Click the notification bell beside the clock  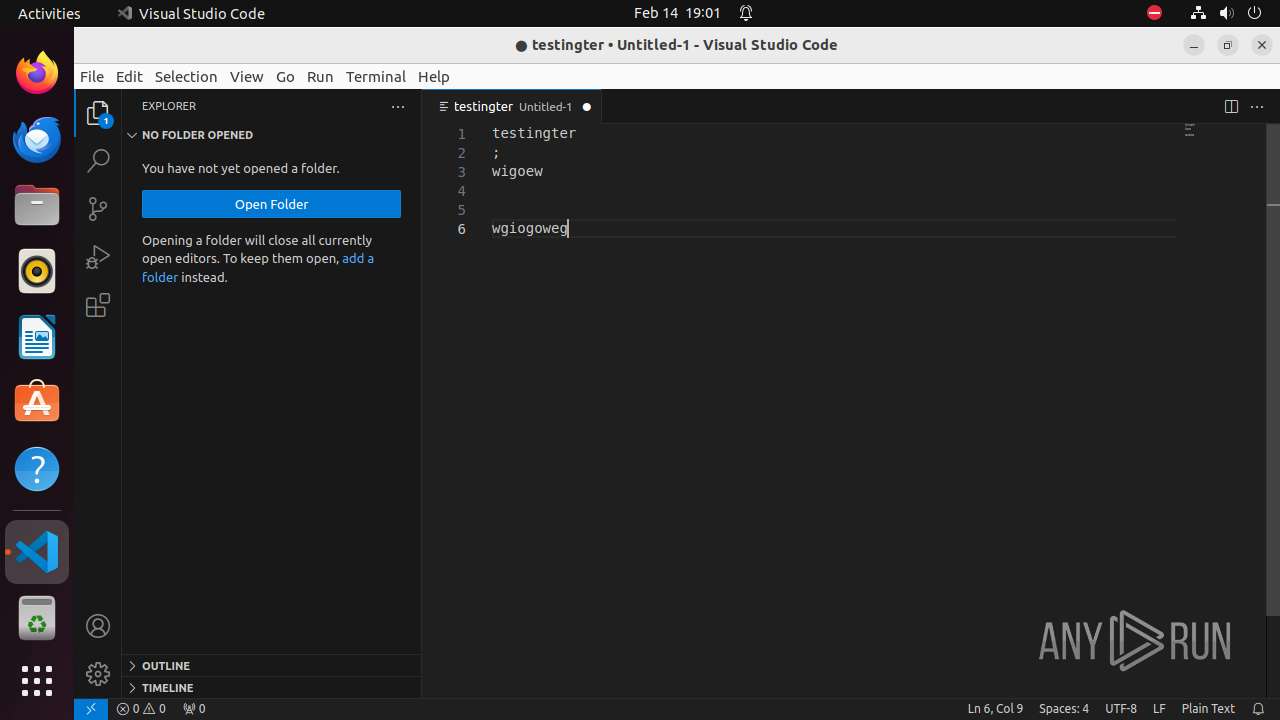(x=746, y=13)
